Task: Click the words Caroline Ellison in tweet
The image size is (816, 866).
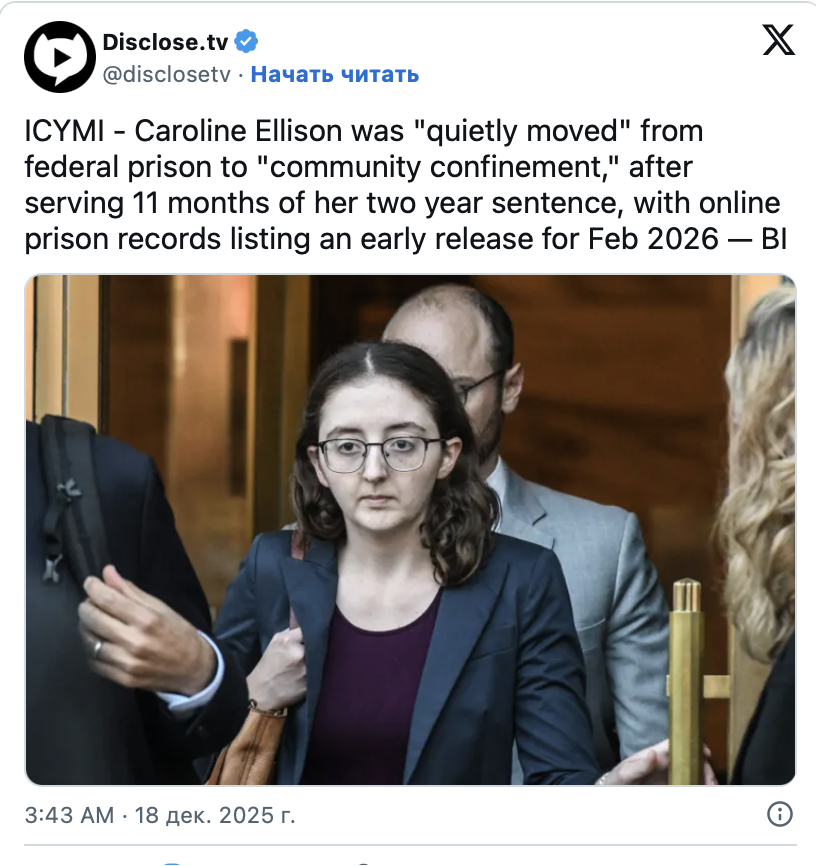Action: pyautogui.click(x=239, y=131)
